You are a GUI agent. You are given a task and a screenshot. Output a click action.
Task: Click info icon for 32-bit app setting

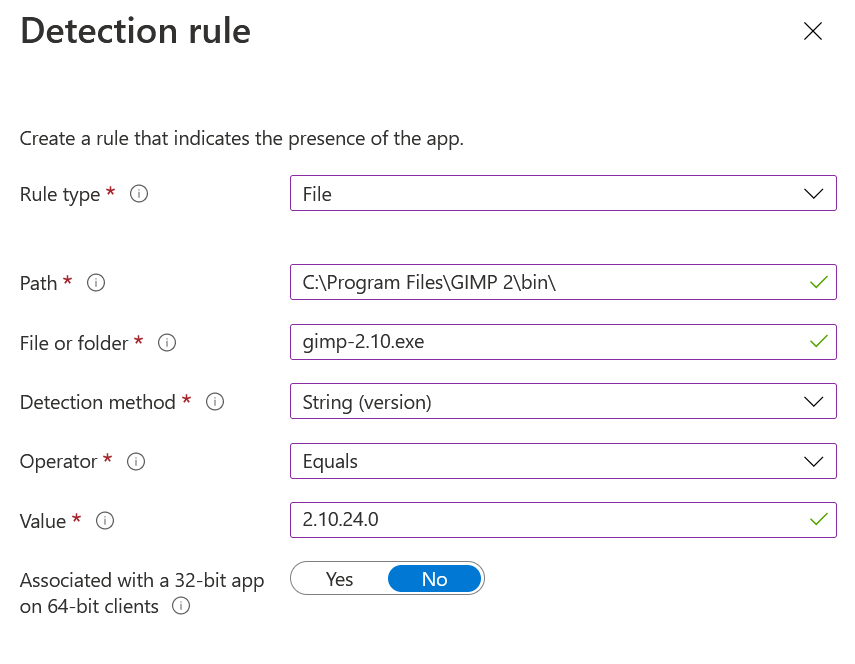click(181, 606)
